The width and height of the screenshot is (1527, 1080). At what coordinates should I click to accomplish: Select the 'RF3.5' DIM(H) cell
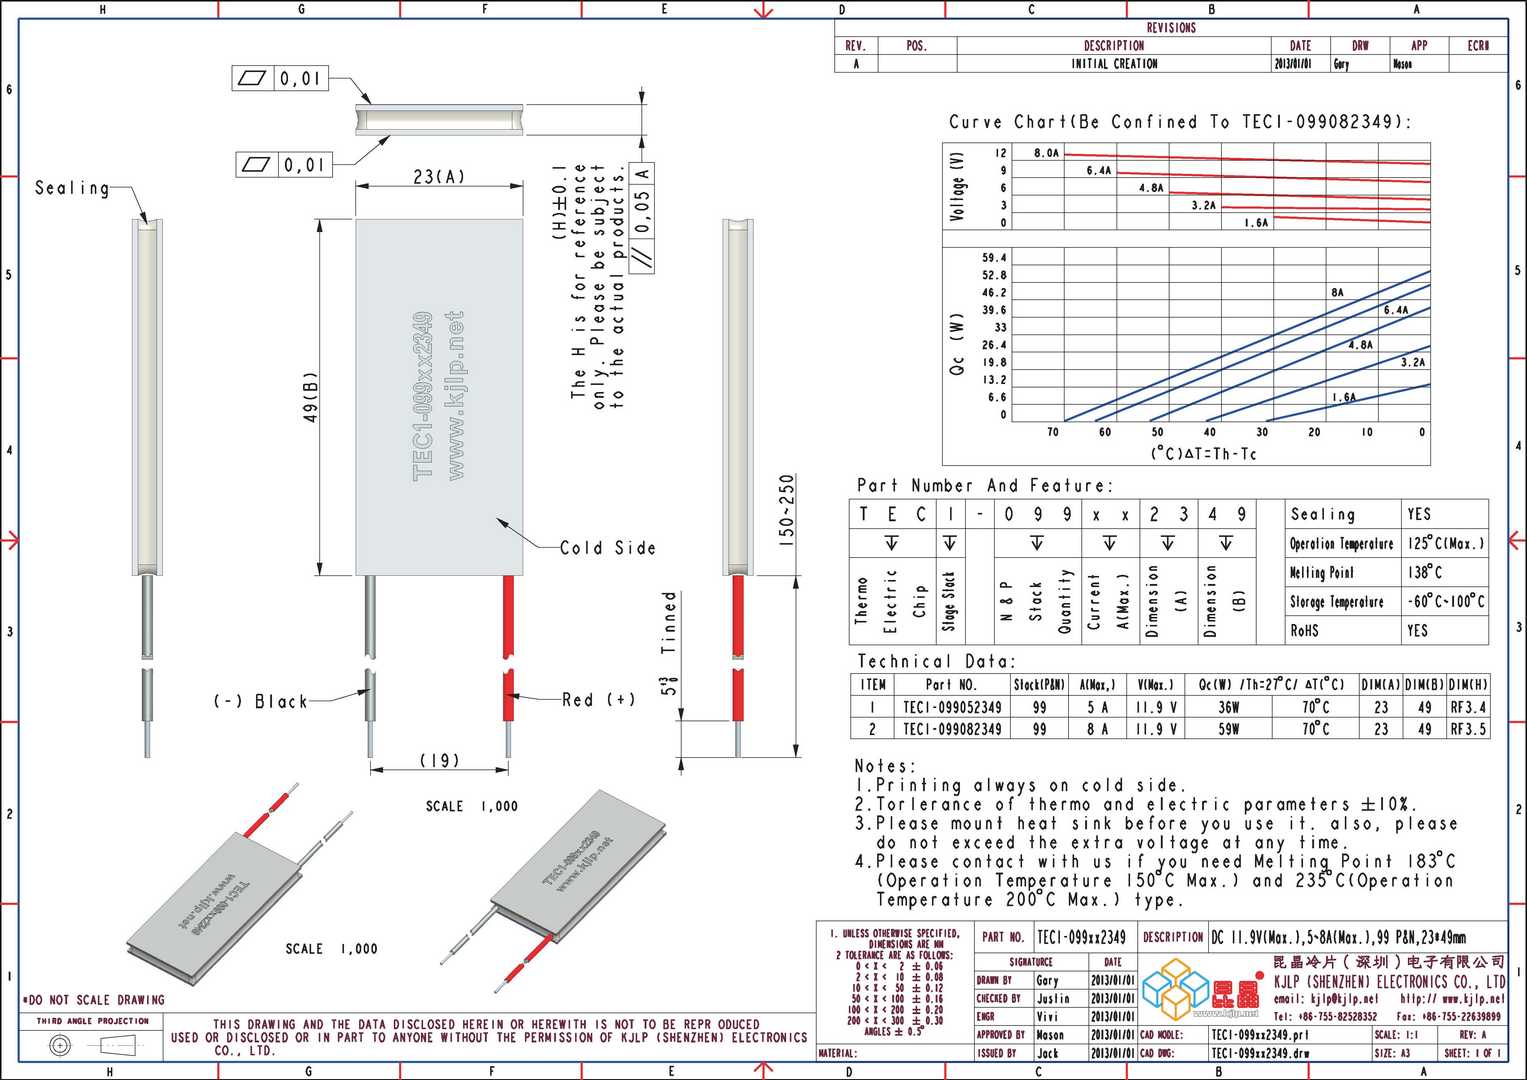point(1468,729)
